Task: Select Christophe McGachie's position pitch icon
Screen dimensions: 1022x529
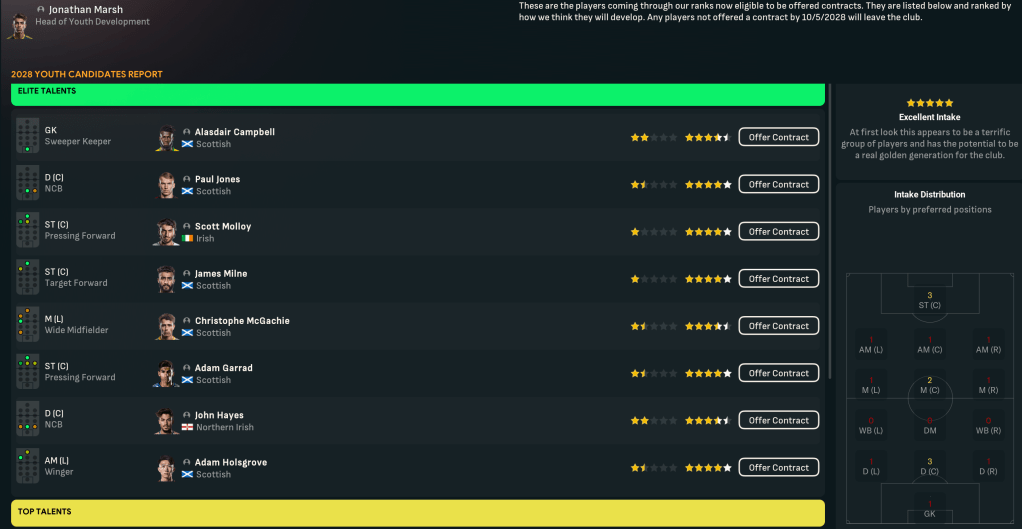Action: 27,325
